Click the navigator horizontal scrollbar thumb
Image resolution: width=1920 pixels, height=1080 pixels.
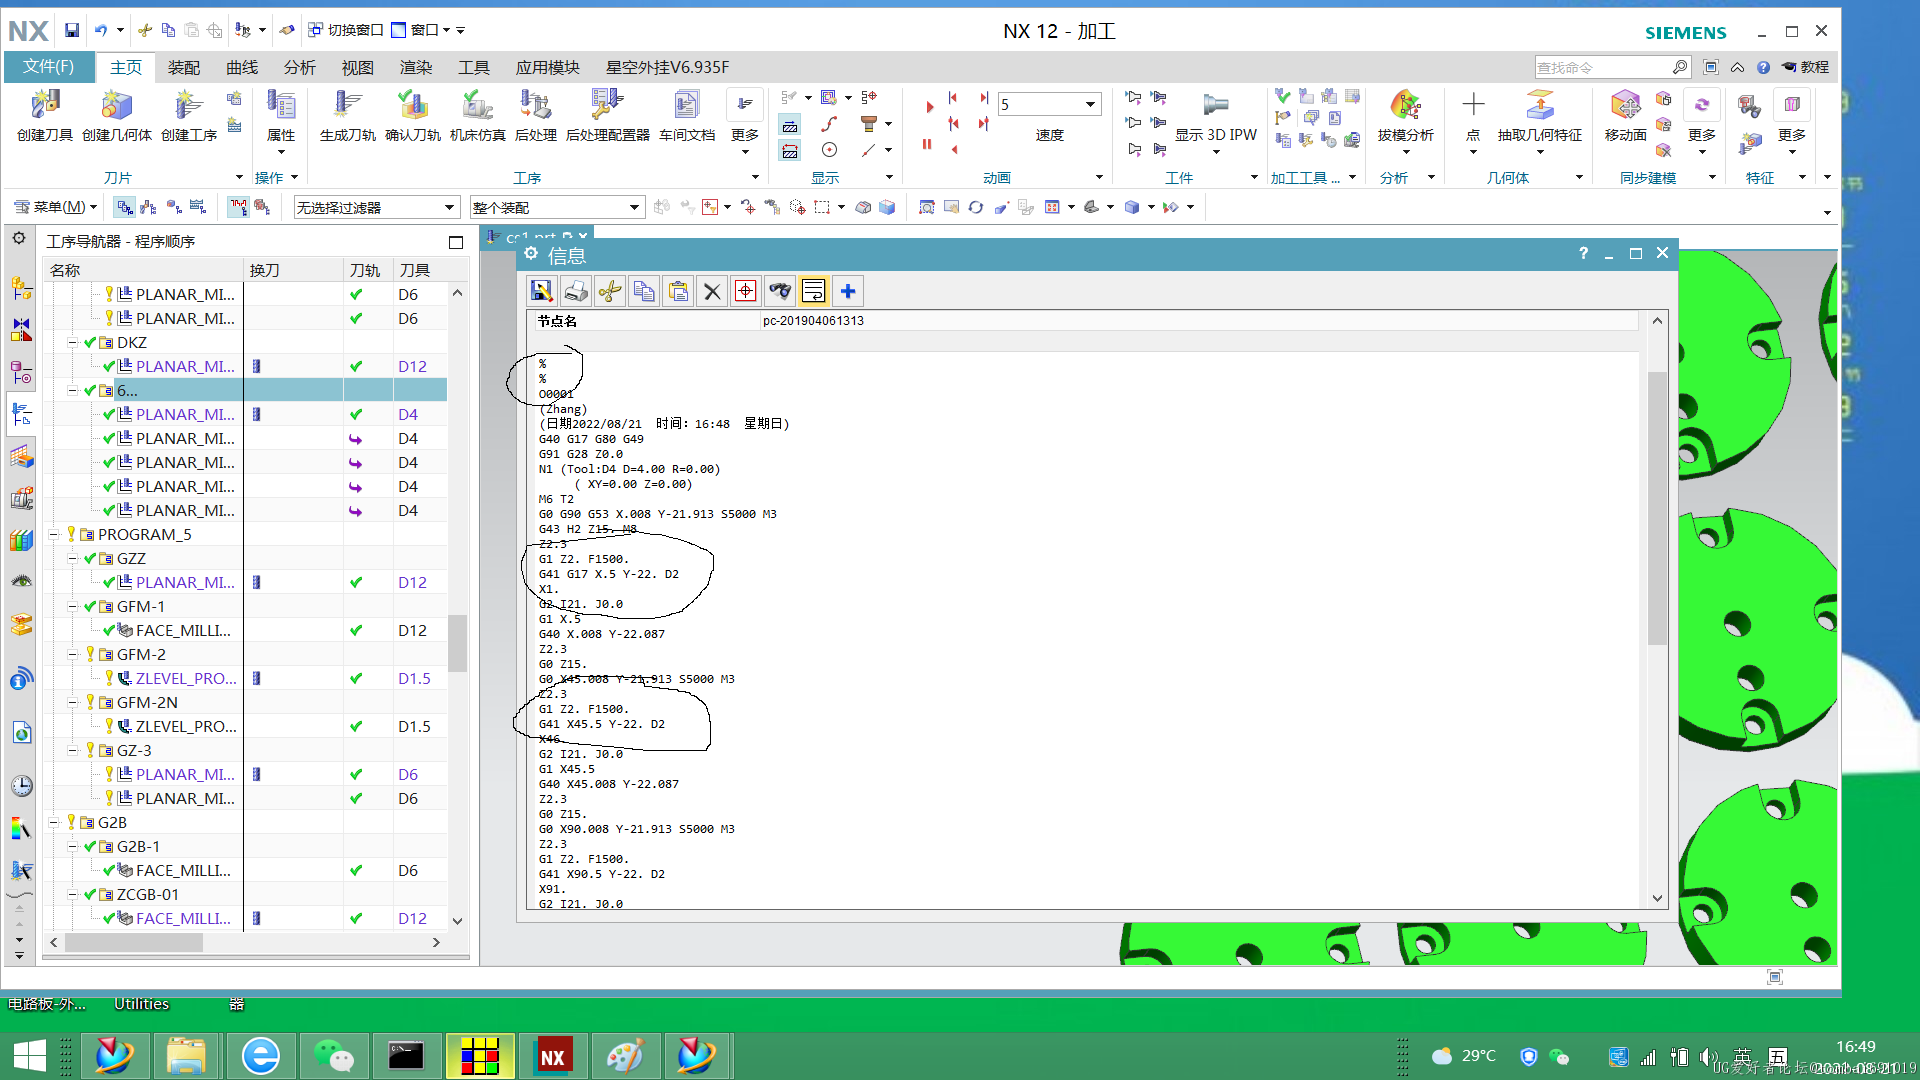point(134,942)
